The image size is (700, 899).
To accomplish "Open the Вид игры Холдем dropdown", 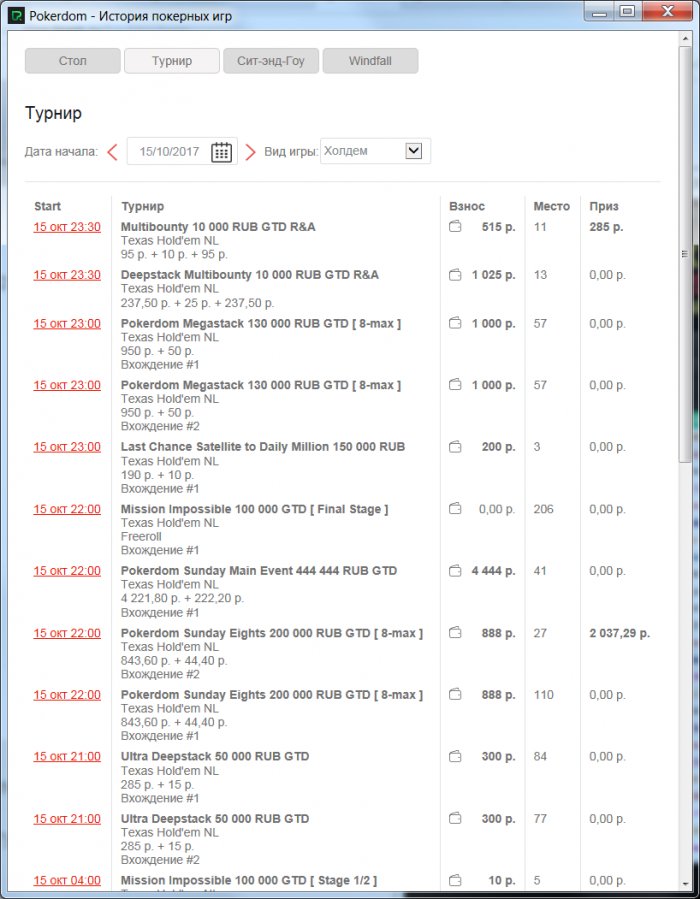I will point(375,151).
